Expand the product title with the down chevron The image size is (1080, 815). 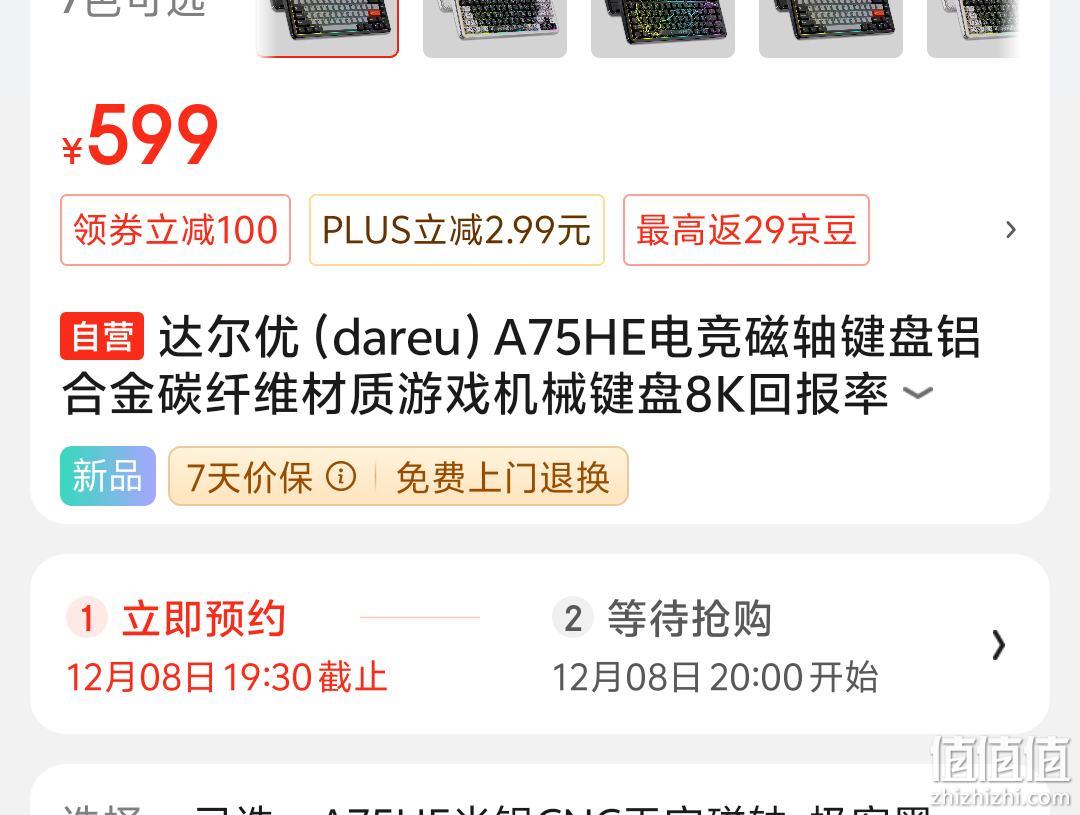point(917,393)
